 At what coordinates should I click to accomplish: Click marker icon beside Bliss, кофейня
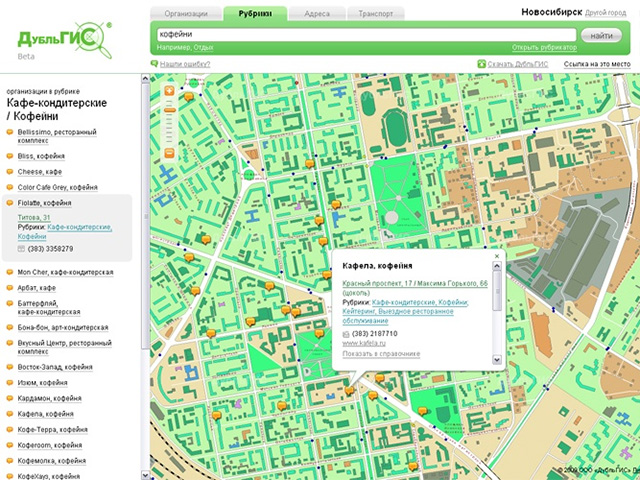[x=9, y=156]
